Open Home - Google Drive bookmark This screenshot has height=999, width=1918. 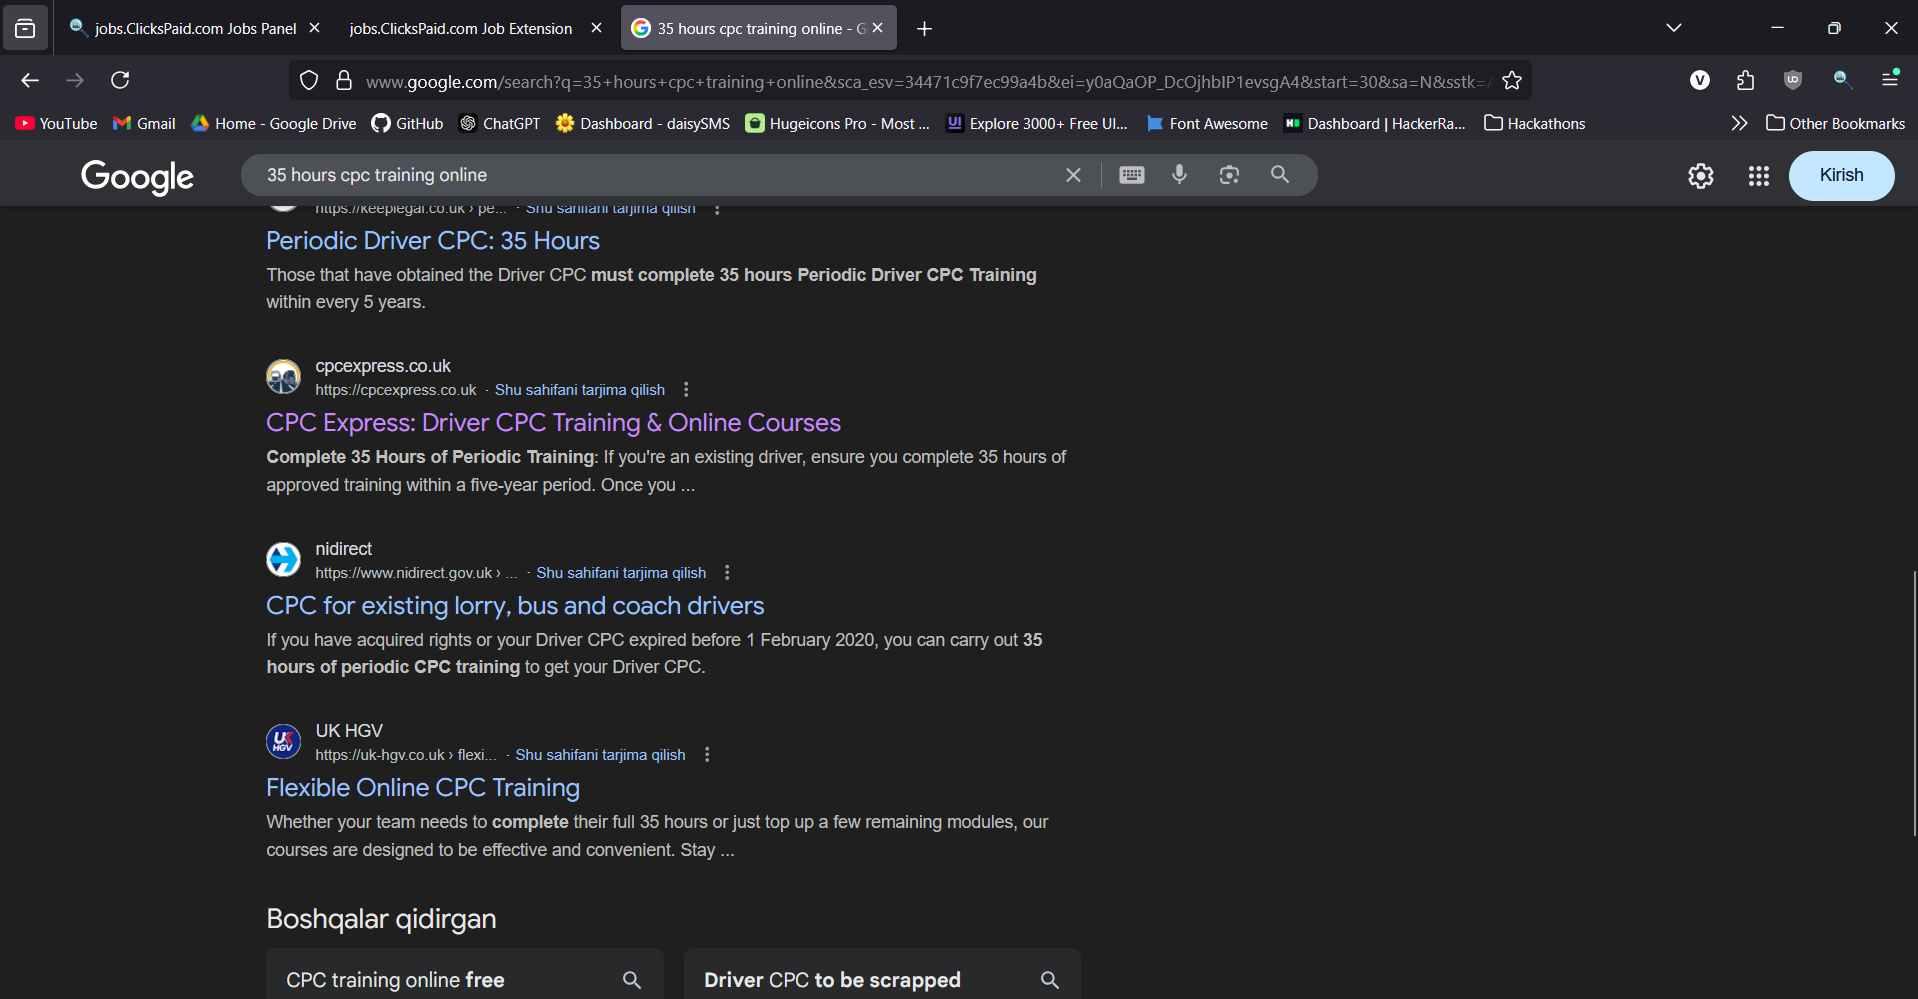(x=273, y=123)
